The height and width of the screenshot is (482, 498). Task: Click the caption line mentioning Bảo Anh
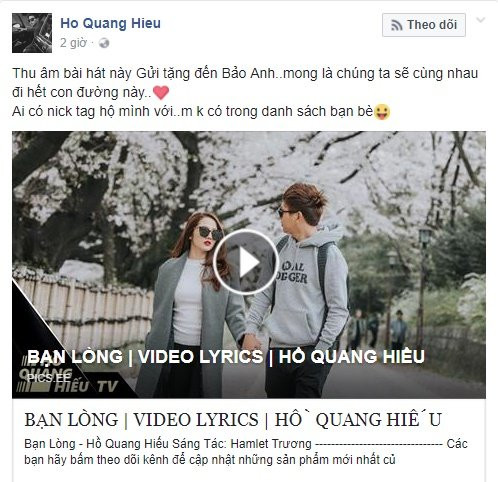pos(245,73)
